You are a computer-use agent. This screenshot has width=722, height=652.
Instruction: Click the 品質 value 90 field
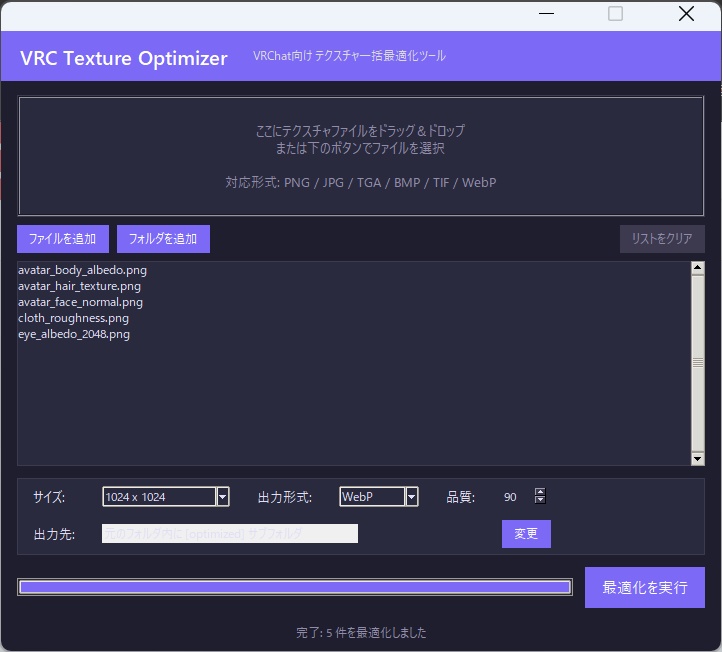click(x=510, y=497)
